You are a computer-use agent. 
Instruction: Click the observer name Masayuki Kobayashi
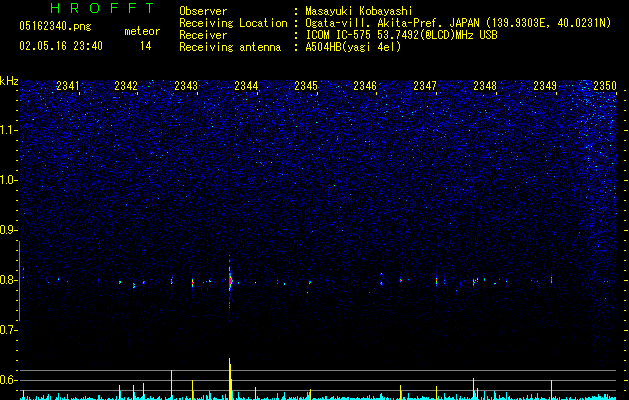coord(359,11)
